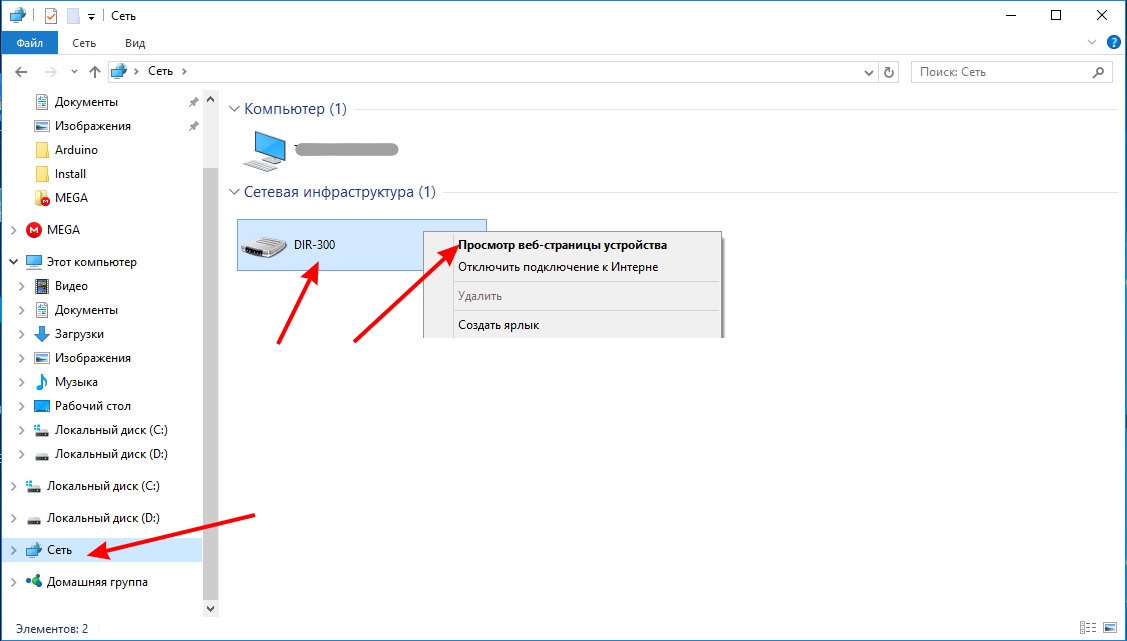Click the navigate back arrow

click(20, 71)
